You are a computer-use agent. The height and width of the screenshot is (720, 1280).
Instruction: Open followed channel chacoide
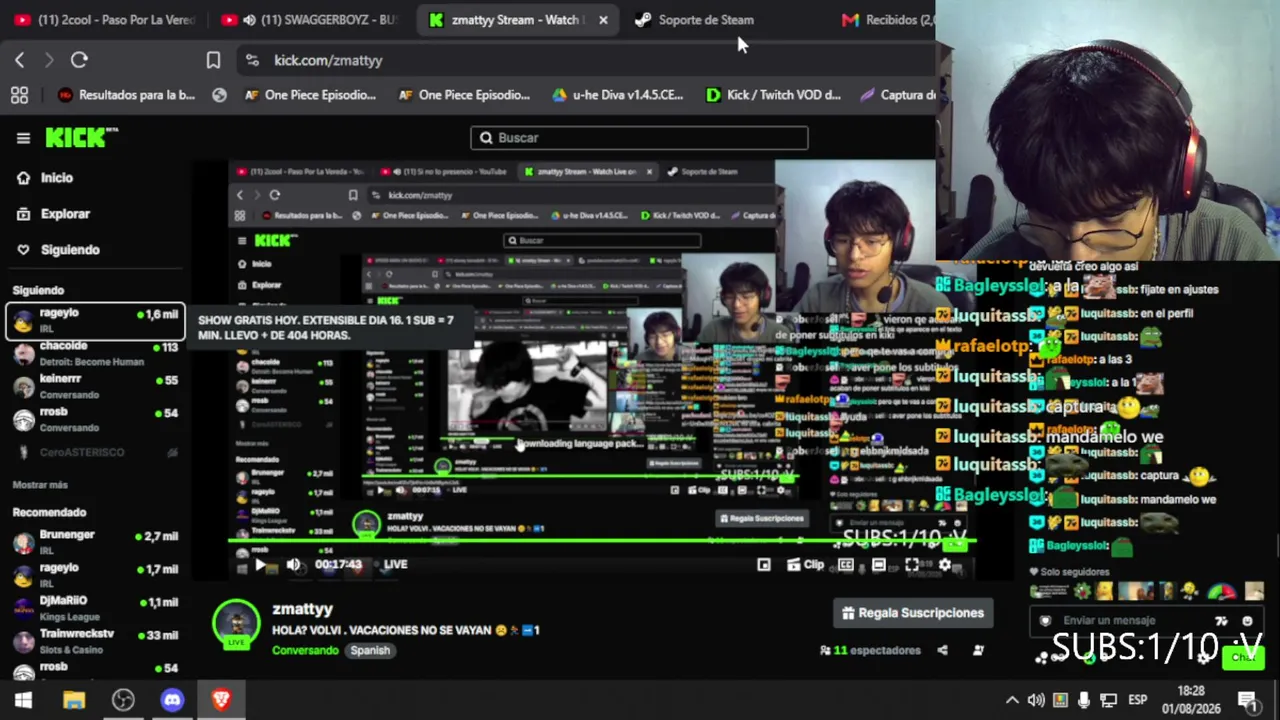tap(96, 353)
